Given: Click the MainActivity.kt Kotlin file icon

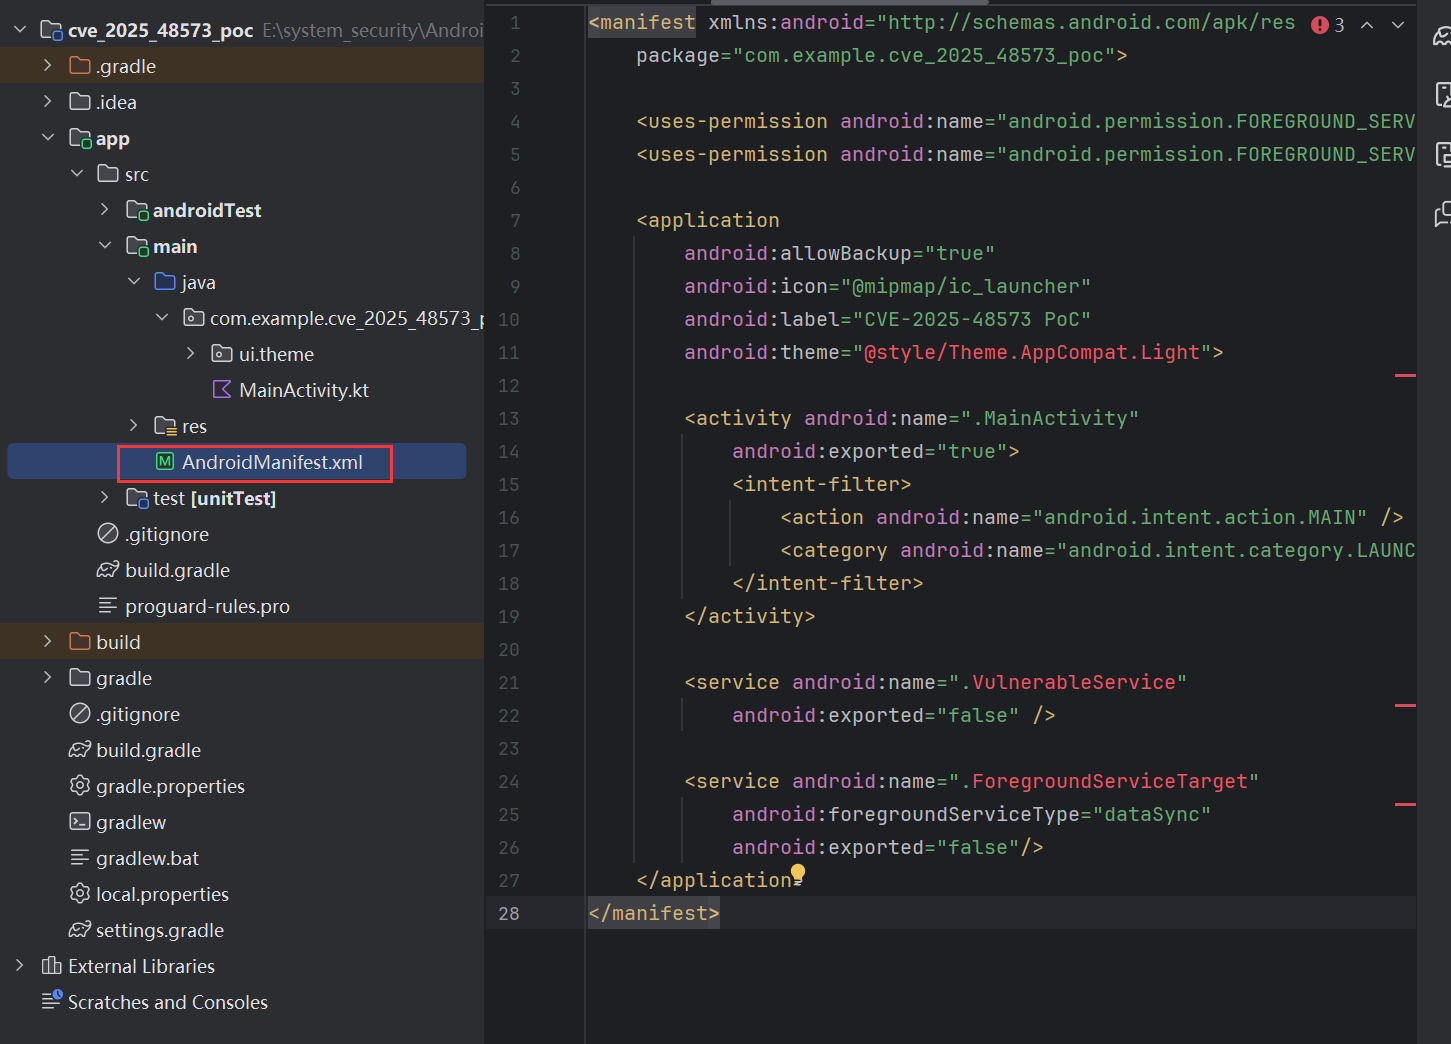Looking at the screenshot, I should [222, 390].
